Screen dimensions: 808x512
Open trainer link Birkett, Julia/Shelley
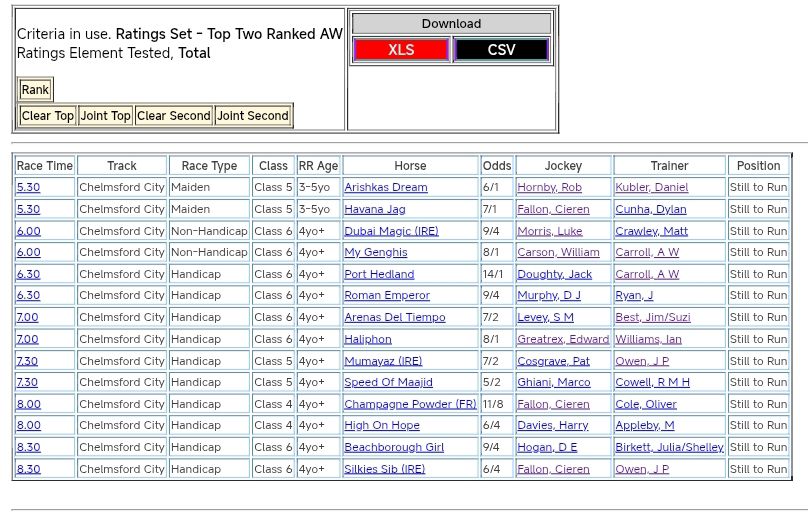pos(669,448)
